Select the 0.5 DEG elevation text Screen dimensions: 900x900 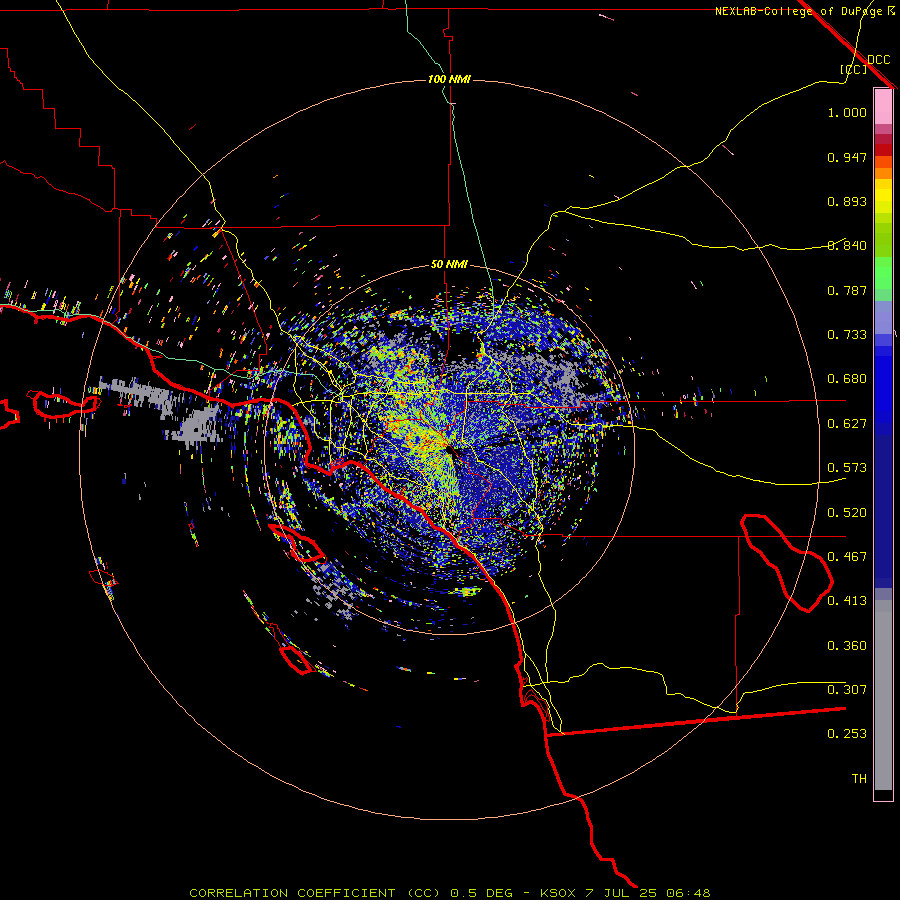(x=481, y=893)
